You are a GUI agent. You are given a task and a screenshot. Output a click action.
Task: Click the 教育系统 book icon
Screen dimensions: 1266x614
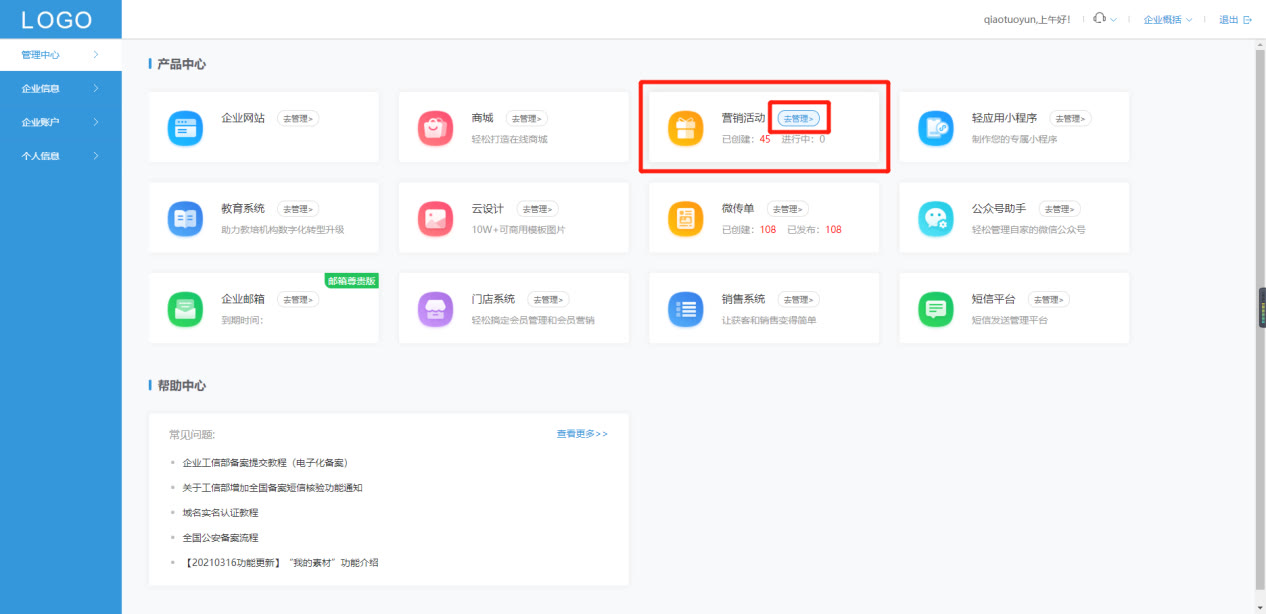click(x=185, y=217)
